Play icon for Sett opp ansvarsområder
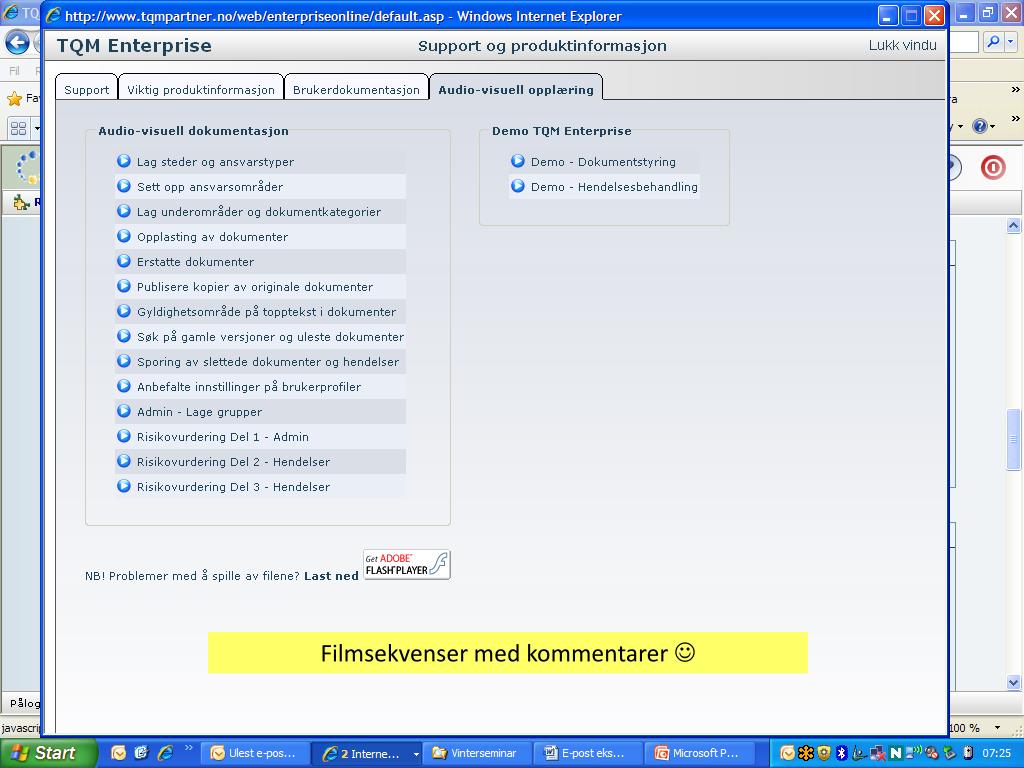Image resolution: width=1024 pixels, height=768 pixels. 123,186
